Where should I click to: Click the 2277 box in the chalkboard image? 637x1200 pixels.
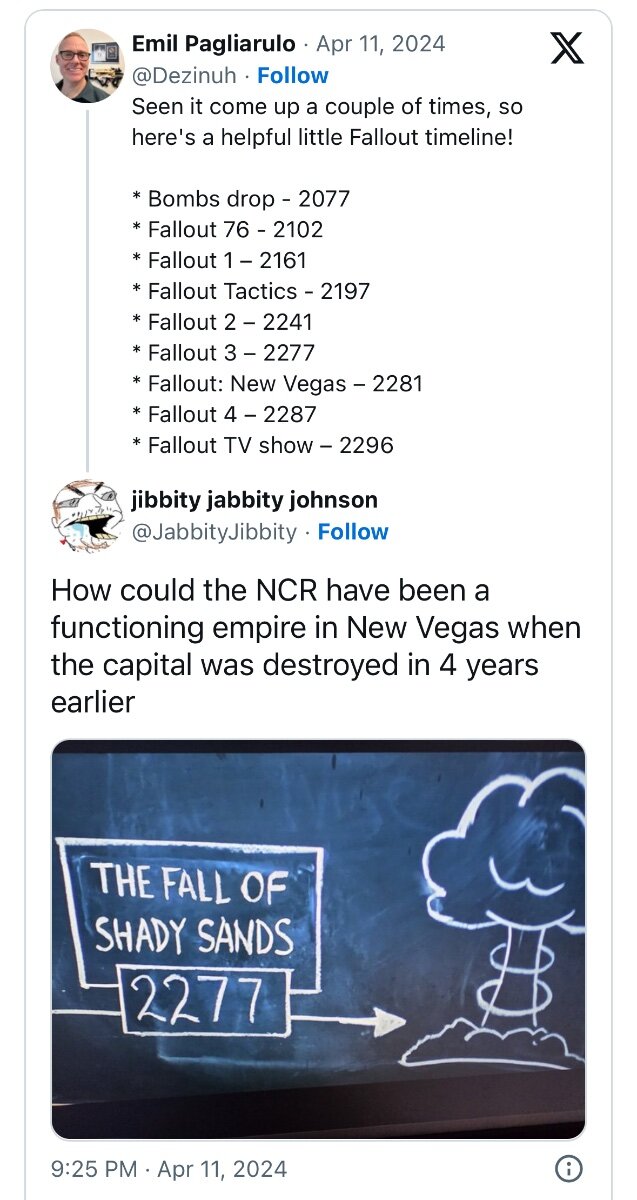pos(203,998)
